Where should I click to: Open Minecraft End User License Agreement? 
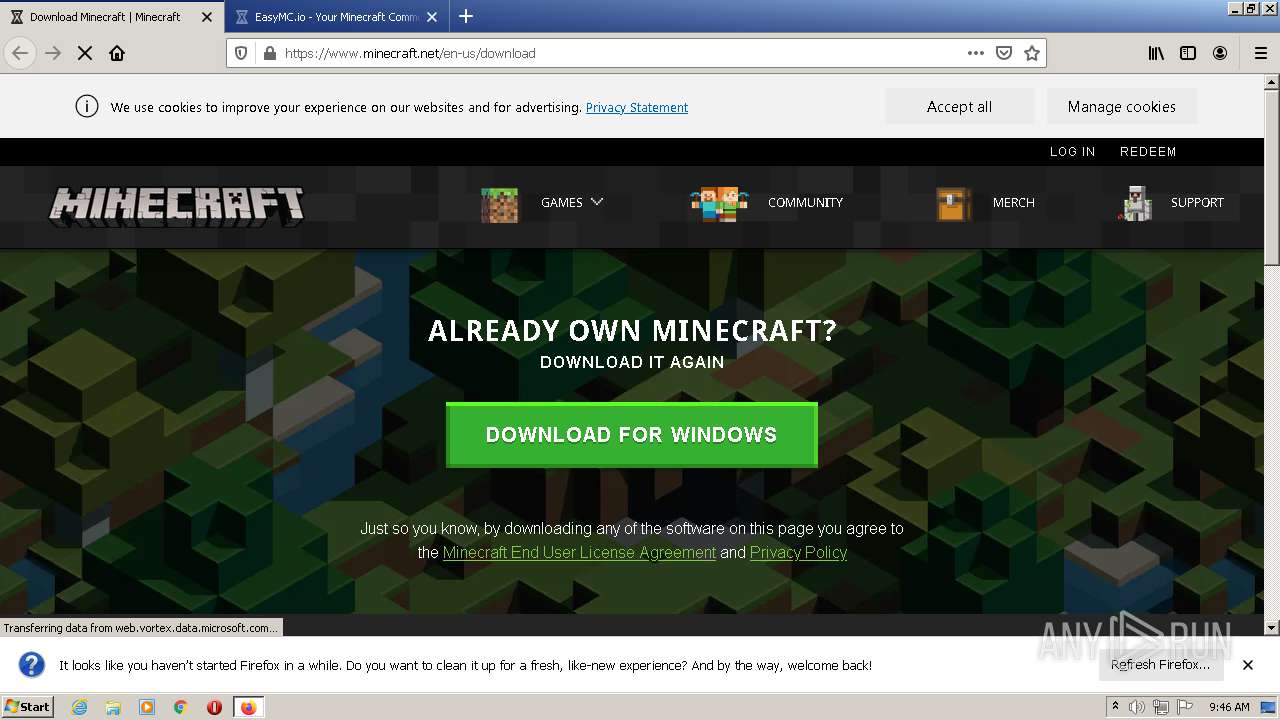coord(579,552)
